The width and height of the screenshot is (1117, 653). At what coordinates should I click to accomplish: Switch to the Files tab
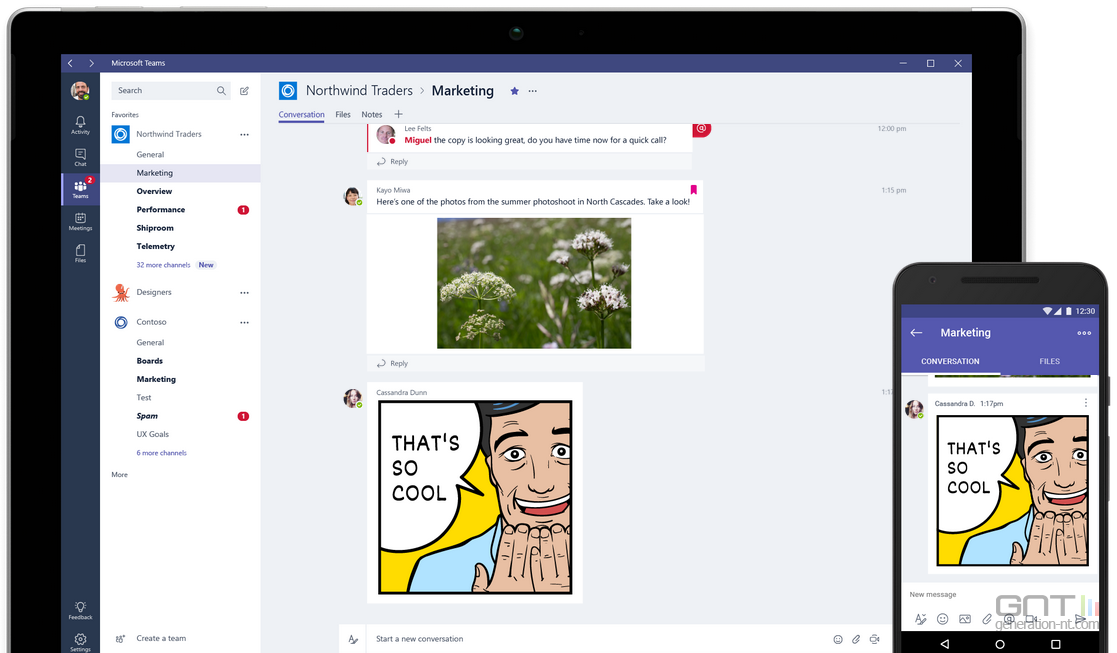[343, 115]
